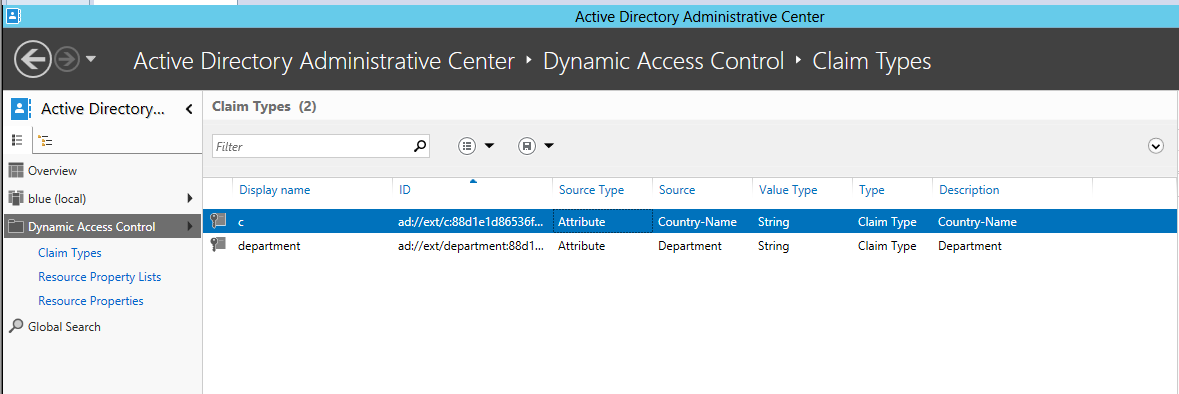The image size is (1179, 394).
Task: Click the claim icon for row c
Action: [218, 221]
